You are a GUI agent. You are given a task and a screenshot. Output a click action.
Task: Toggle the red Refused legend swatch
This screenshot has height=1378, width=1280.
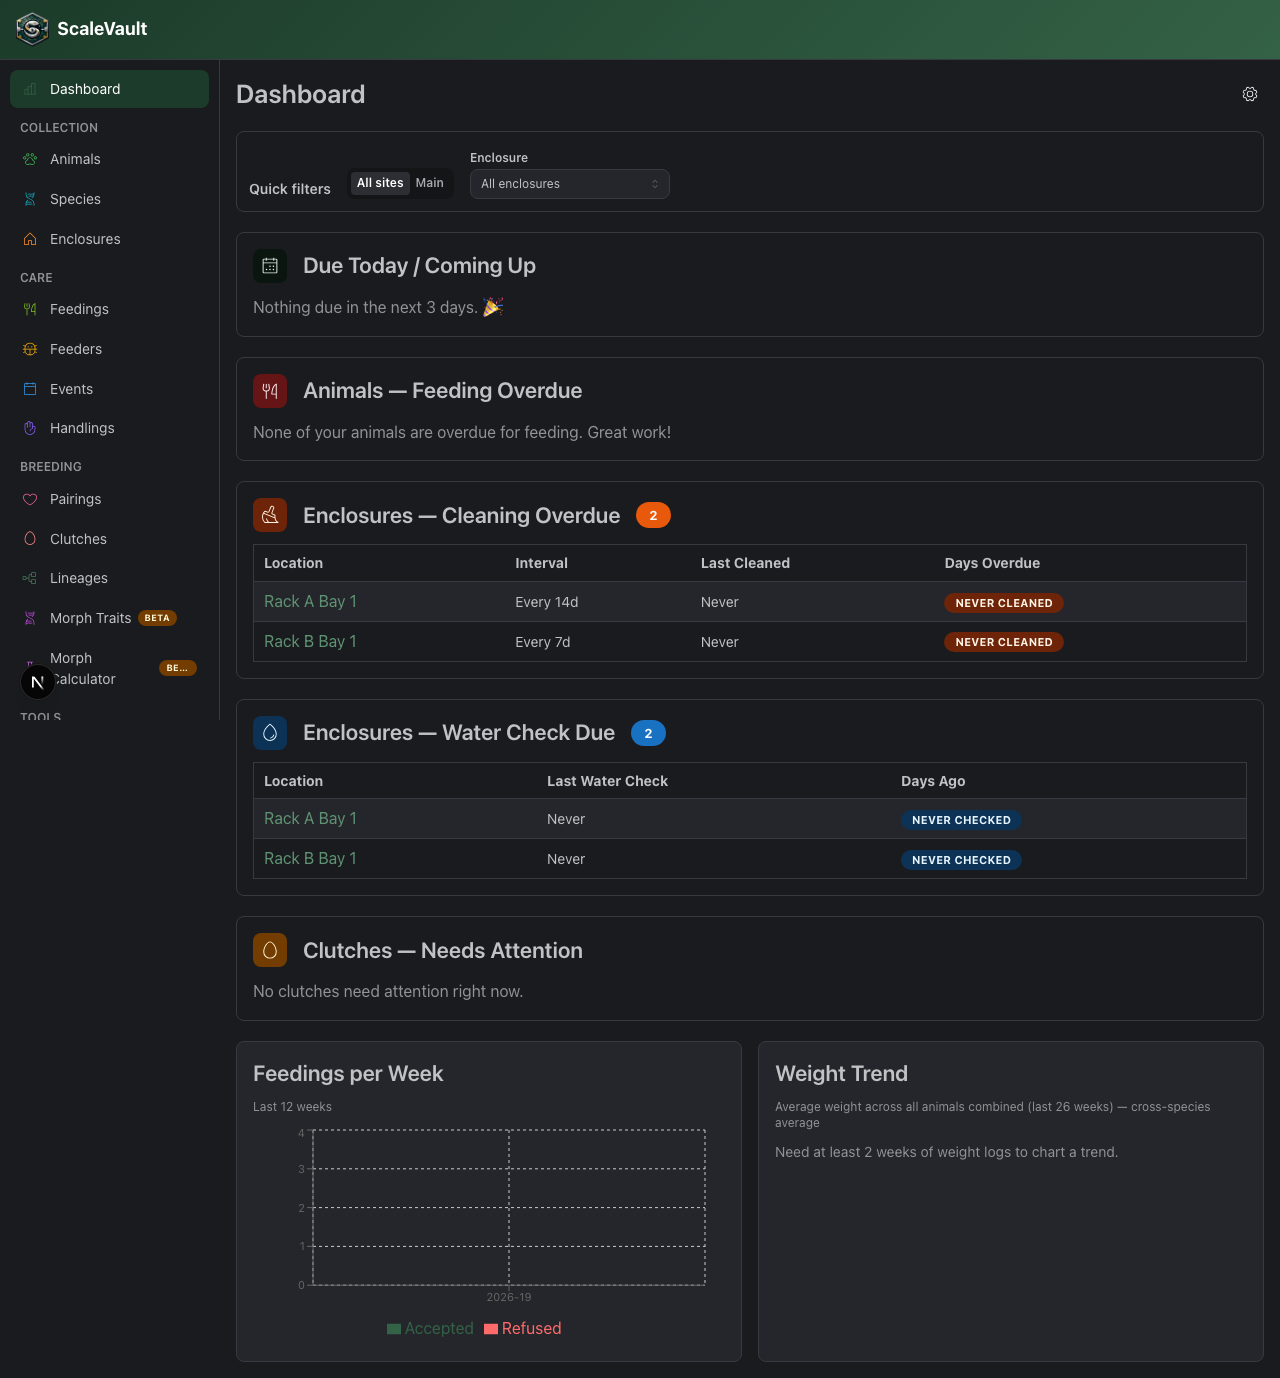click(491, 1329)
